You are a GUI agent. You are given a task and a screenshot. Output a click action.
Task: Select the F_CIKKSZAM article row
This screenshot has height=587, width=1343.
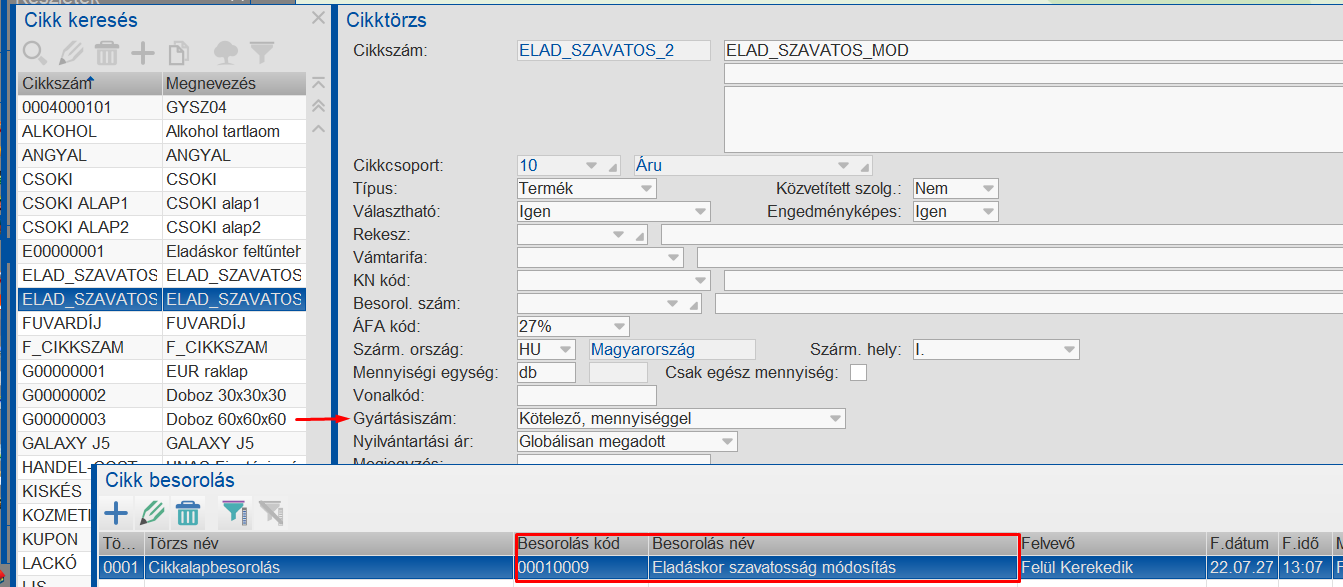pyautogui.click(x=162, y=347)
